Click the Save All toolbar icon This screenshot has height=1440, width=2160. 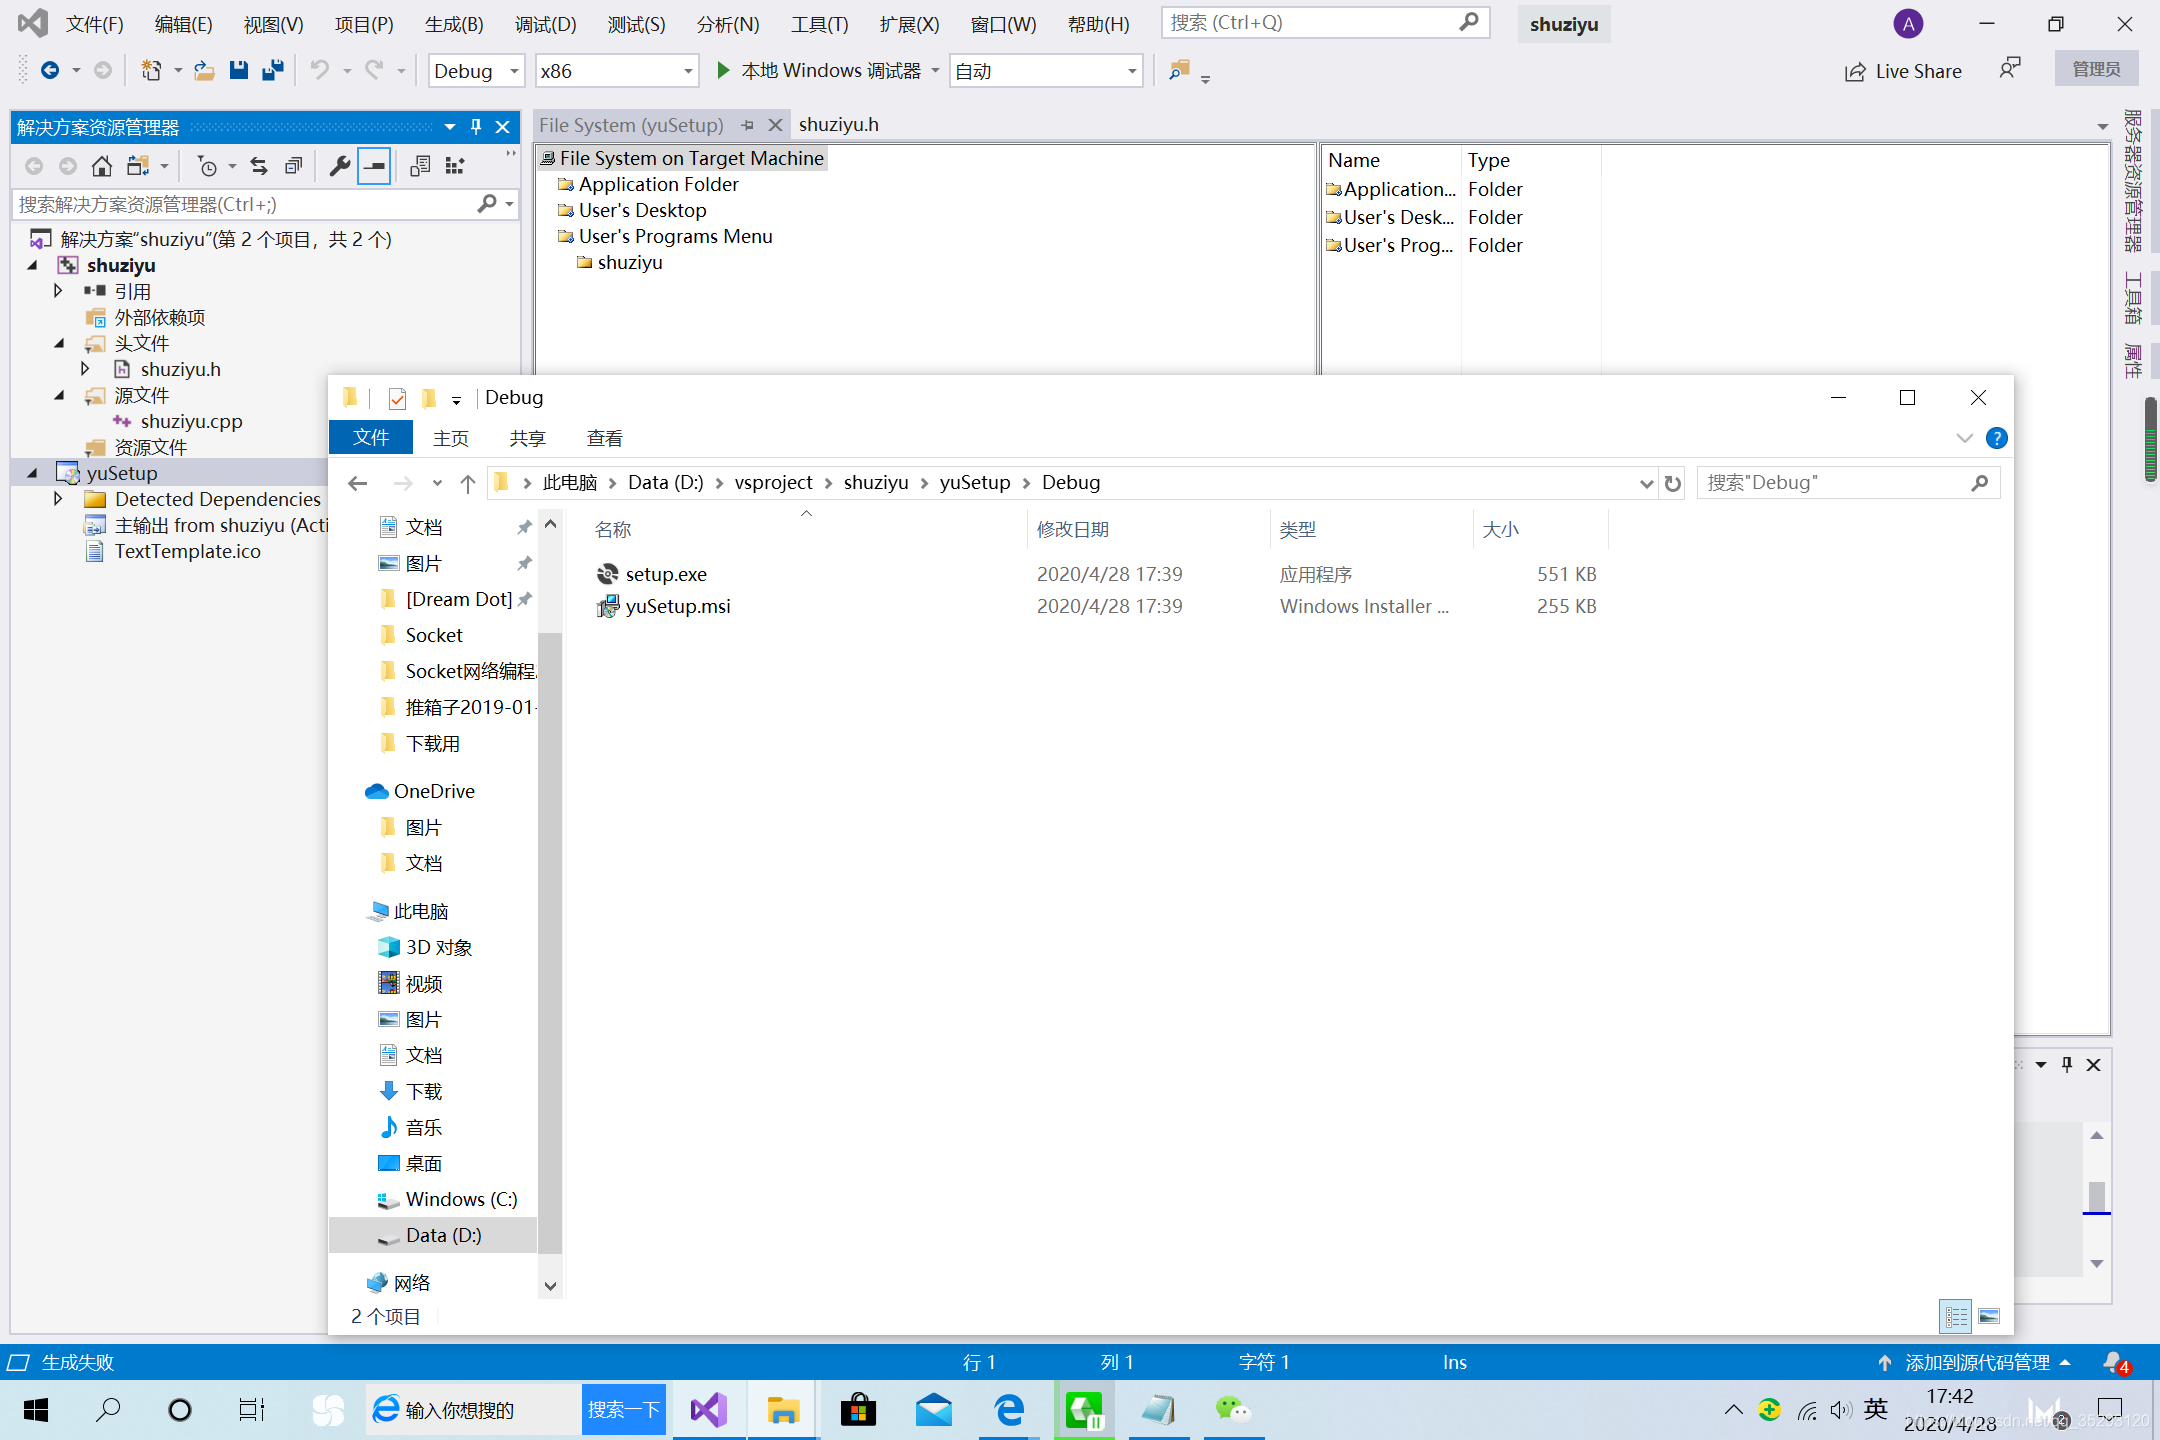[x=272, y=71]
